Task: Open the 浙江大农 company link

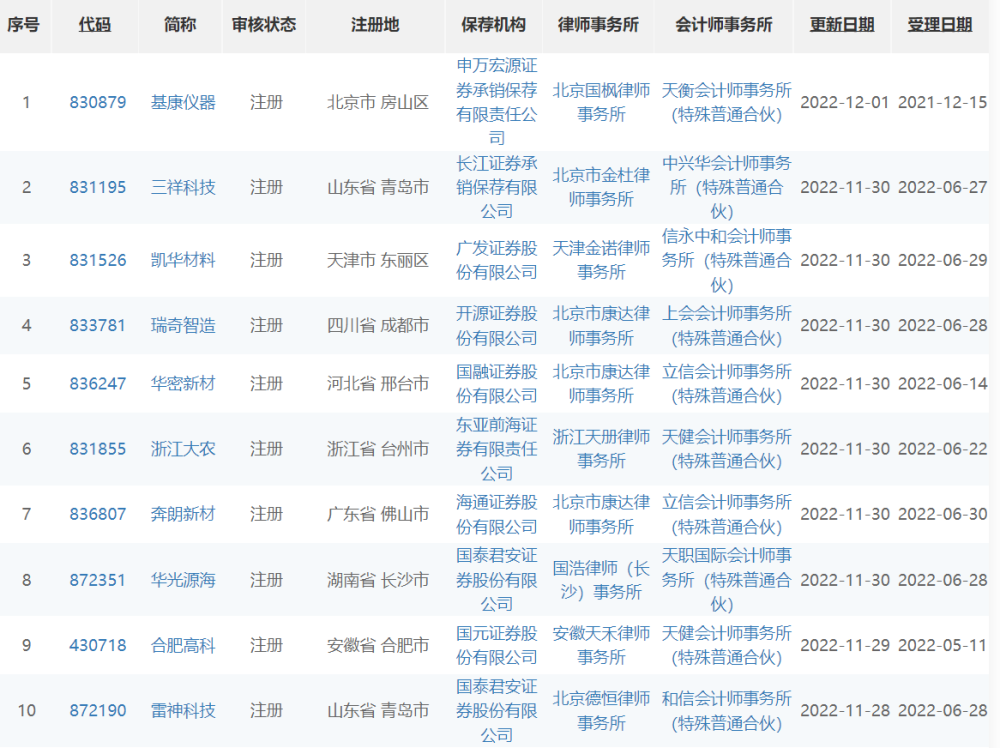Action: pos(183,449)
